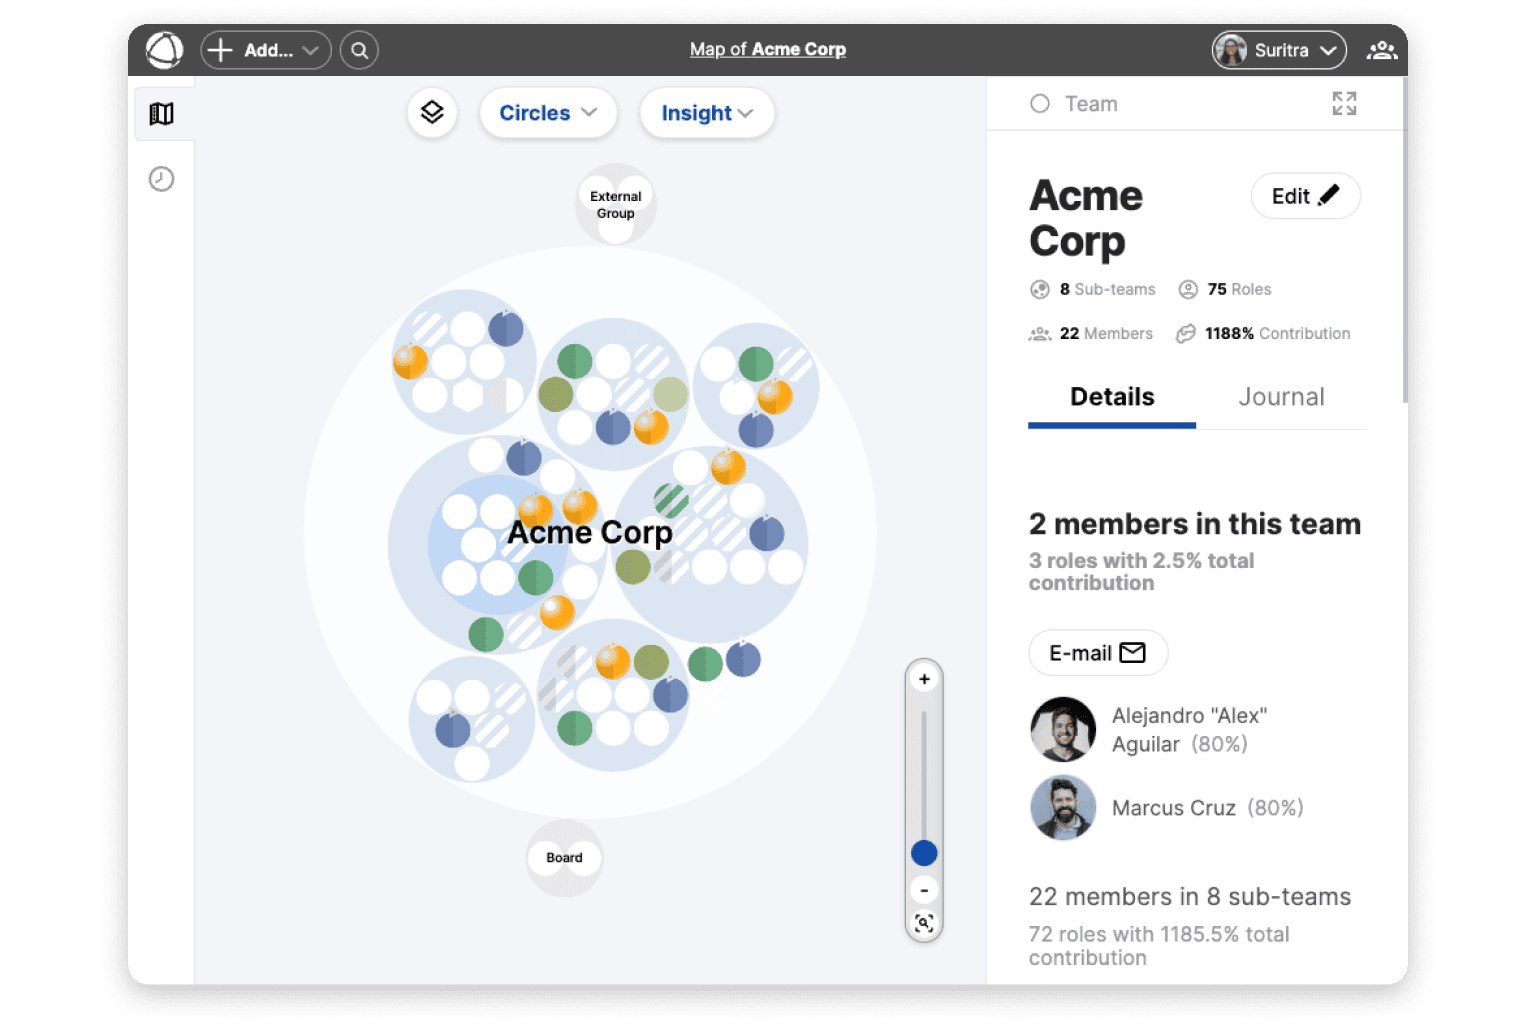Viewport: 1536px width, 1025px height.
Task: Click the layers stack icon
Action: pyautogui.click(x=432, y=112)
